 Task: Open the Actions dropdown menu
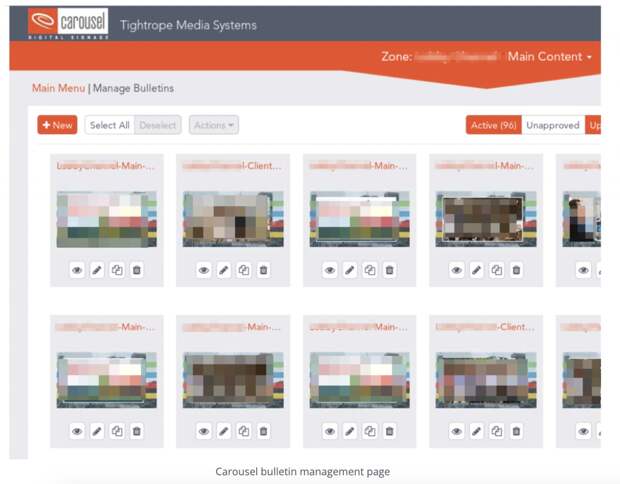click(214, 125)
